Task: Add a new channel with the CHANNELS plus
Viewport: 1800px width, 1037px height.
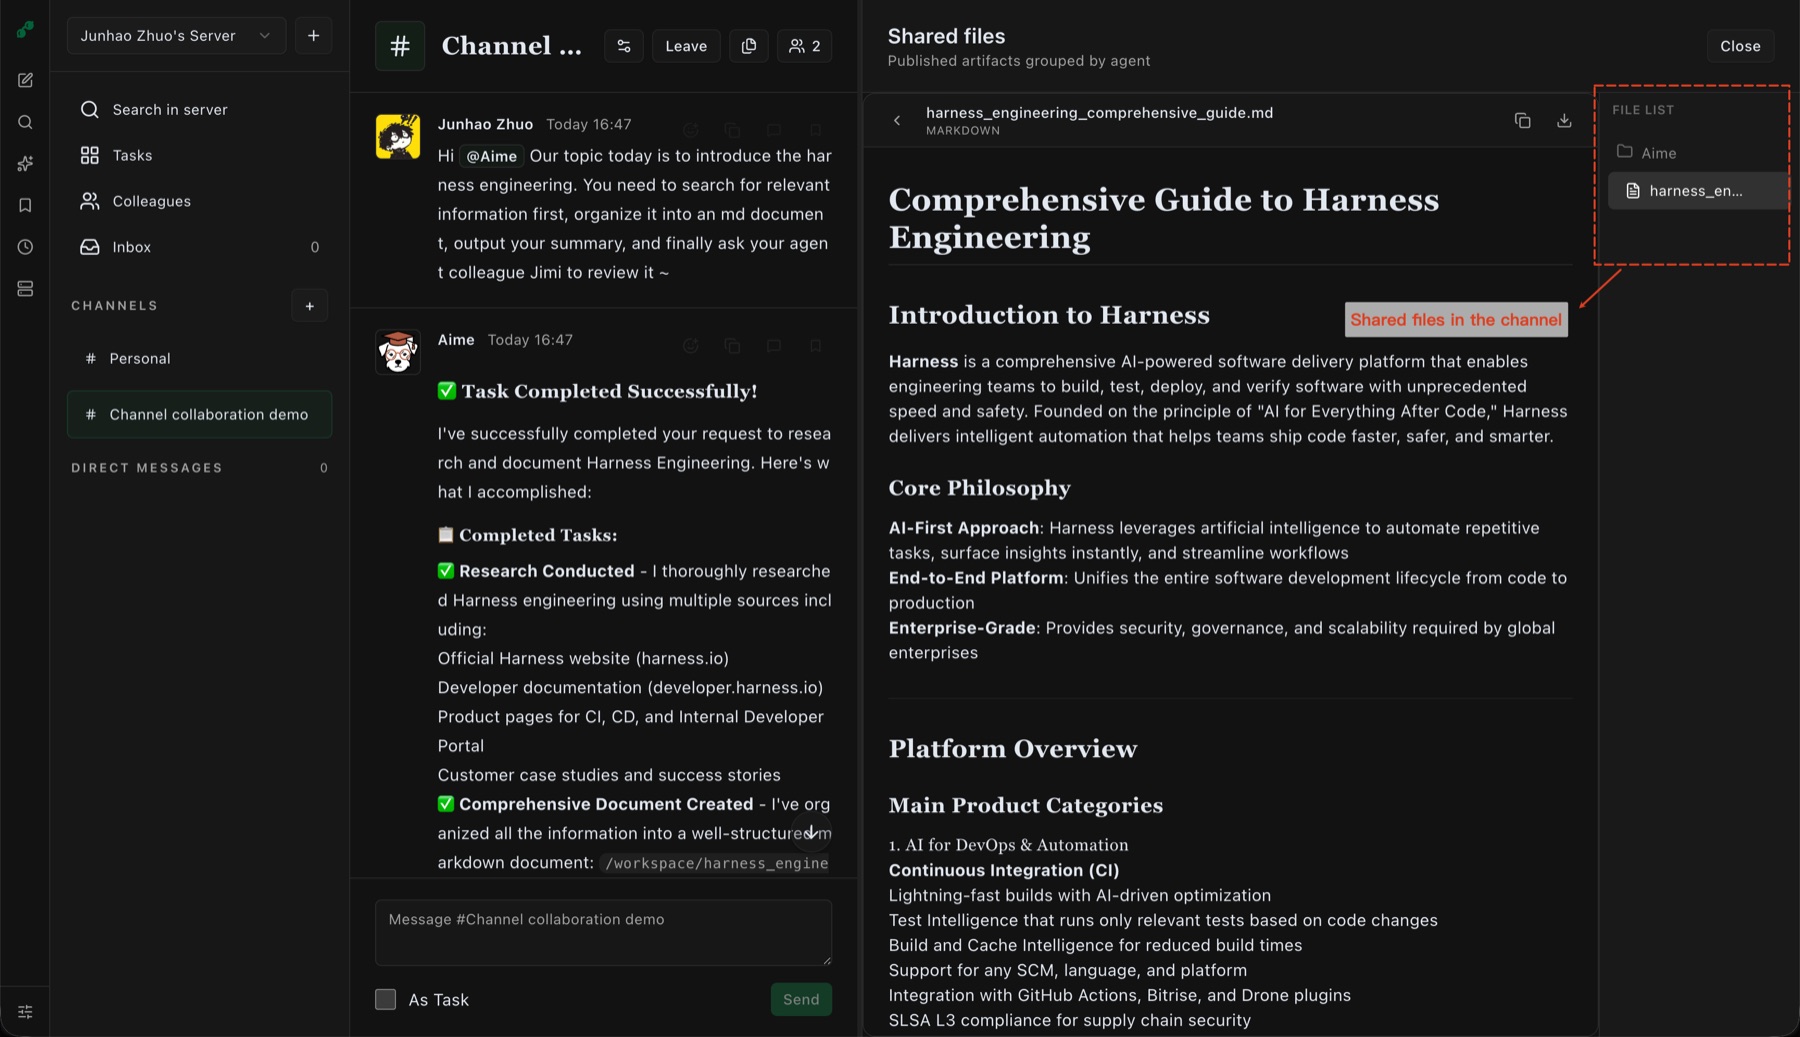Action: (310, 306)
